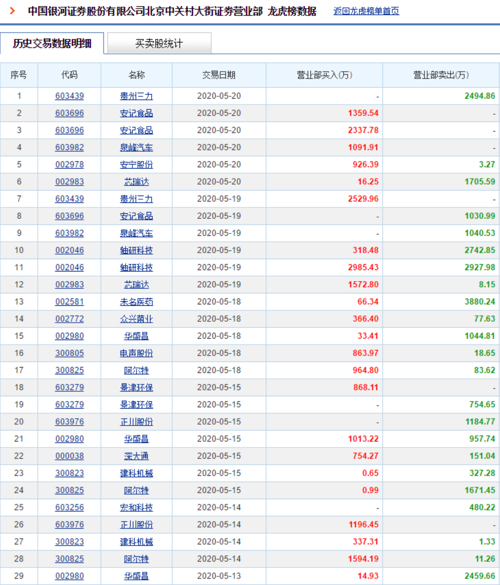Click code 300825 in row 17
Screen dimensions: 500x585
coord(69,370)
